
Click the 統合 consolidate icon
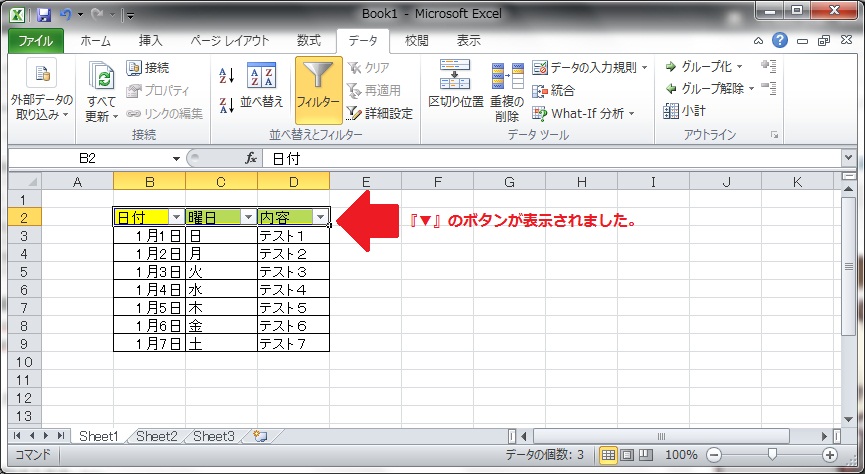pos(540,91)
